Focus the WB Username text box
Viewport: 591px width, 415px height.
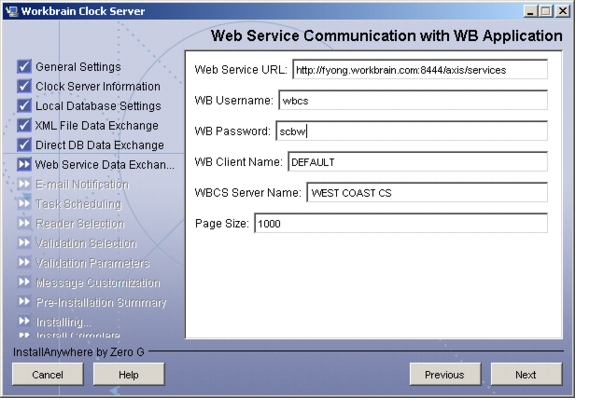coord(413,100)
